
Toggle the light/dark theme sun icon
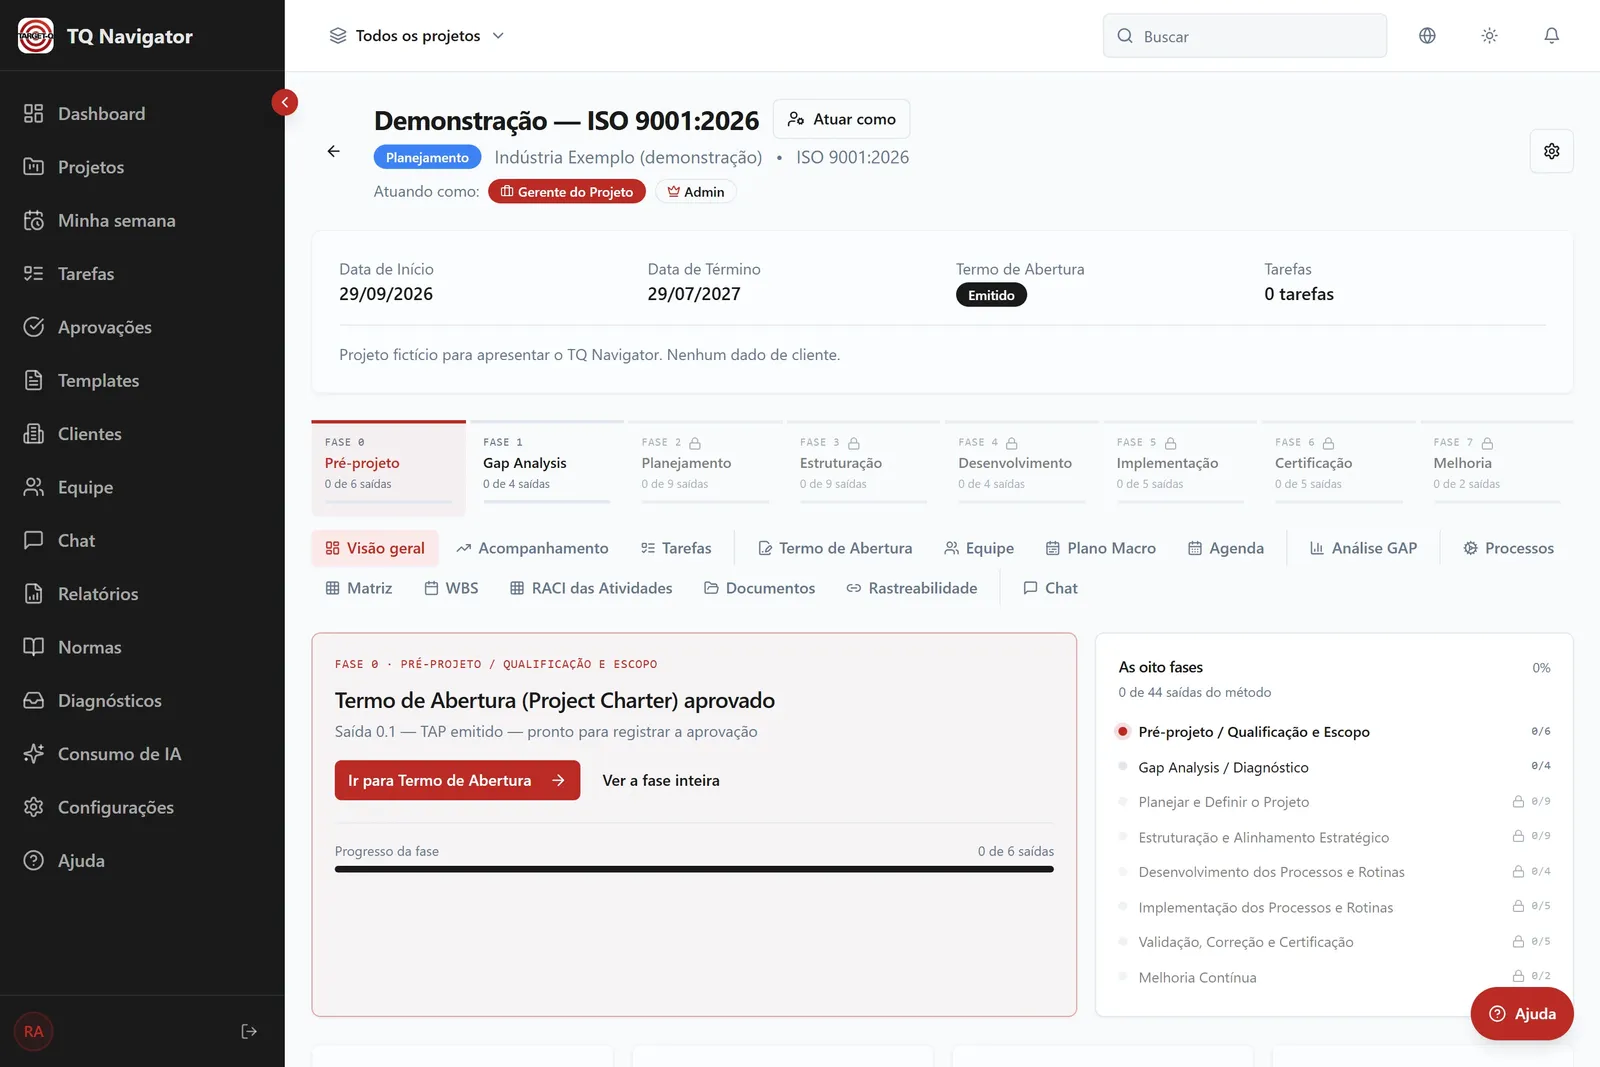[1489, 36]
